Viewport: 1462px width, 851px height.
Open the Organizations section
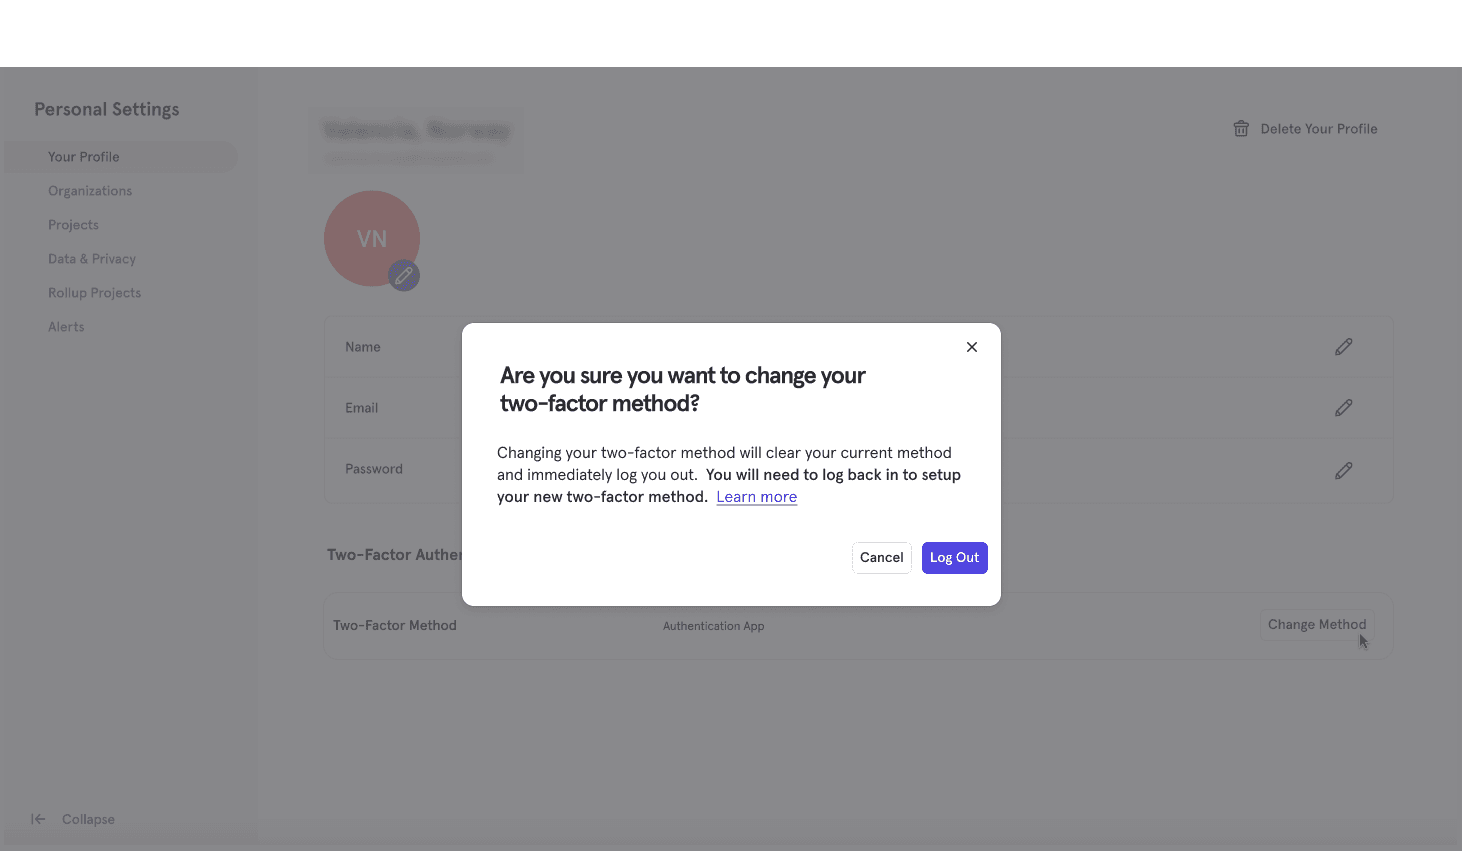[x=90, y=190]
